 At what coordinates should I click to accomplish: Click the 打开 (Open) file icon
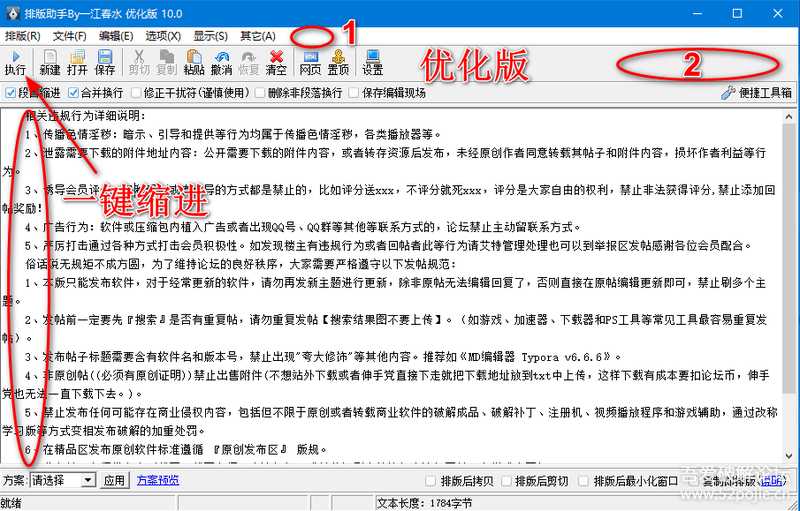coord(77,62)
